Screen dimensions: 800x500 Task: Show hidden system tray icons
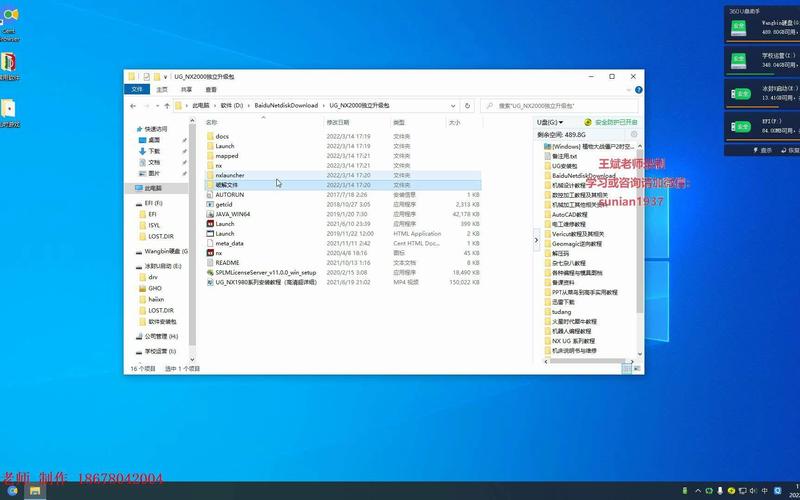tap(697, 491)
